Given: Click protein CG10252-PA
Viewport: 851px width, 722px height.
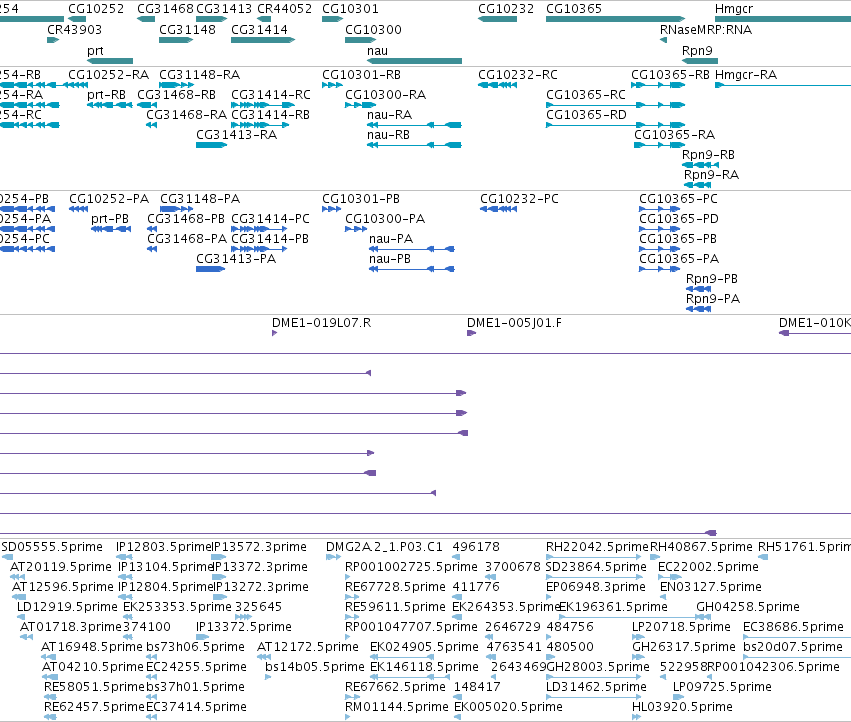Looking at the screenshot, I should point(109,199).
